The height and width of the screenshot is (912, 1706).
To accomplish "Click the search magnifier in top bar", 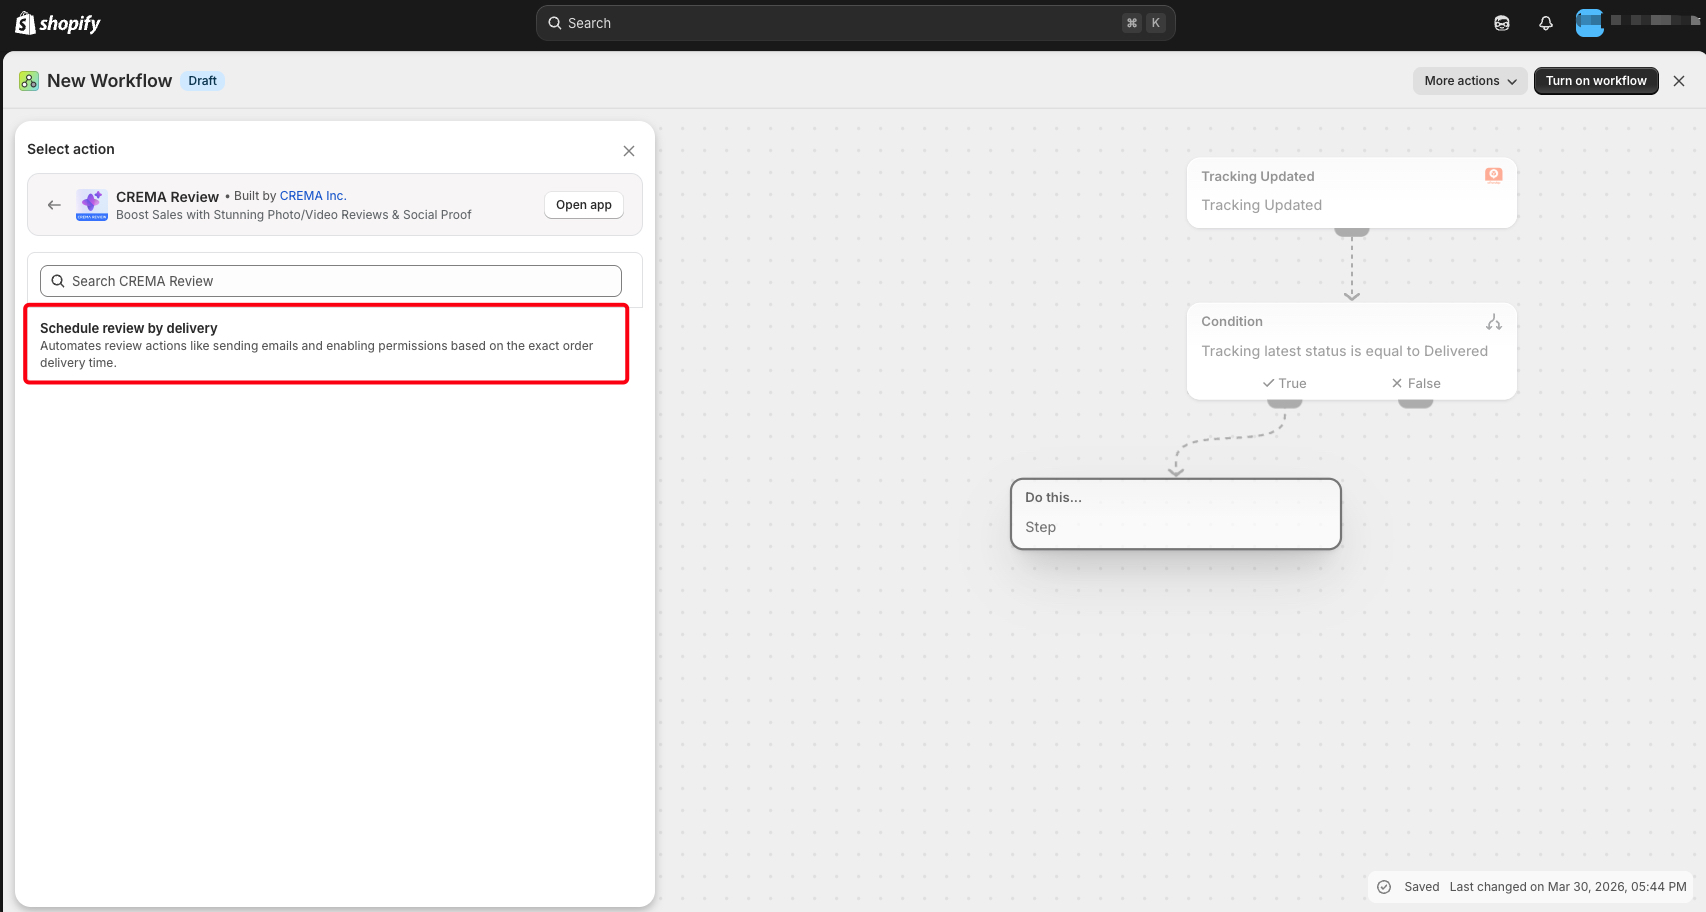I will (555, 23).
